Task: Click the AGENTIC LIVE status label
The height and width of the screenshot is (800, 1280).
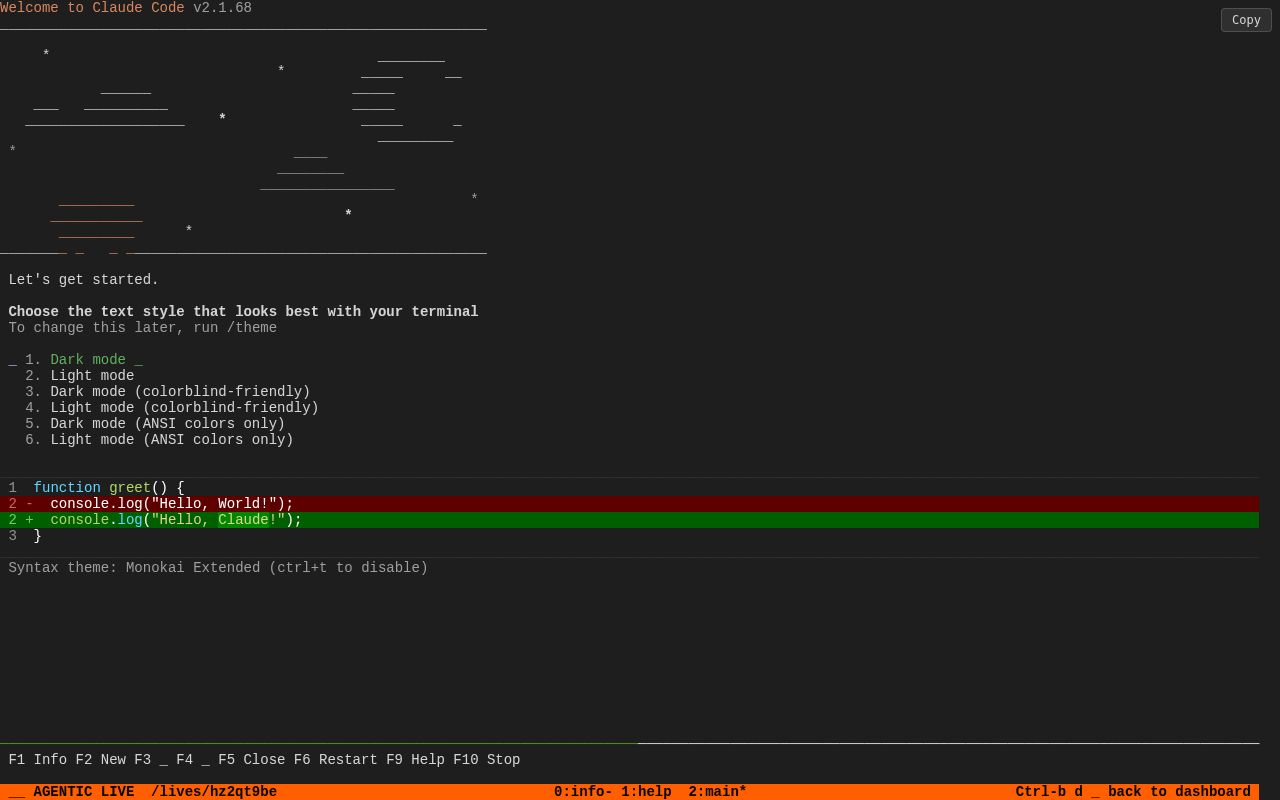Action: 83,792
